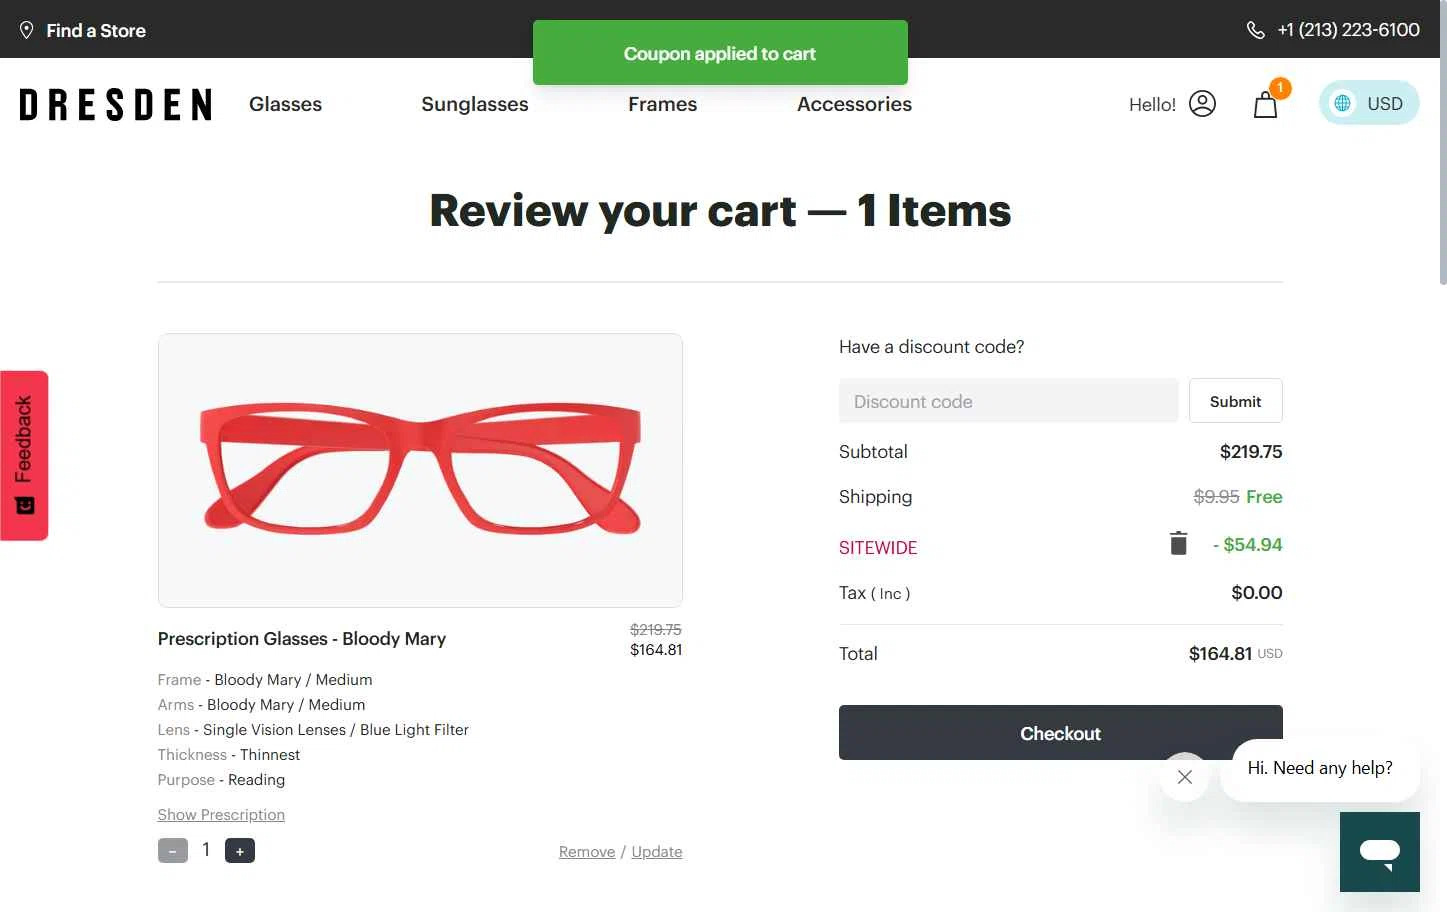Viewport: 1447px width, 912px height.
Task: Submit the discount code
Action: tap(1236, 401)
